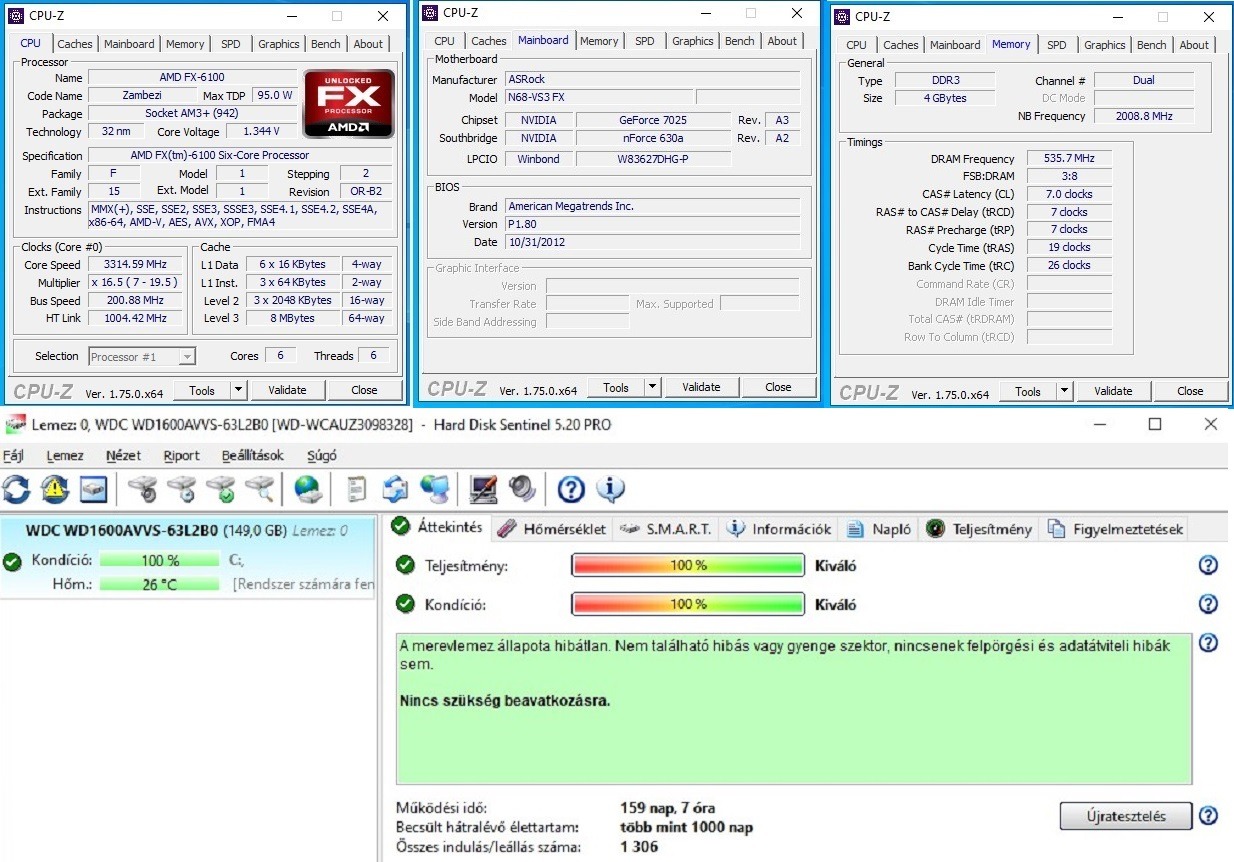Image resolution: width=1234 pixels, height=862 pixels.
Task: Open Caches tab in CPU-Z CPU window
Action: (75, 44)
